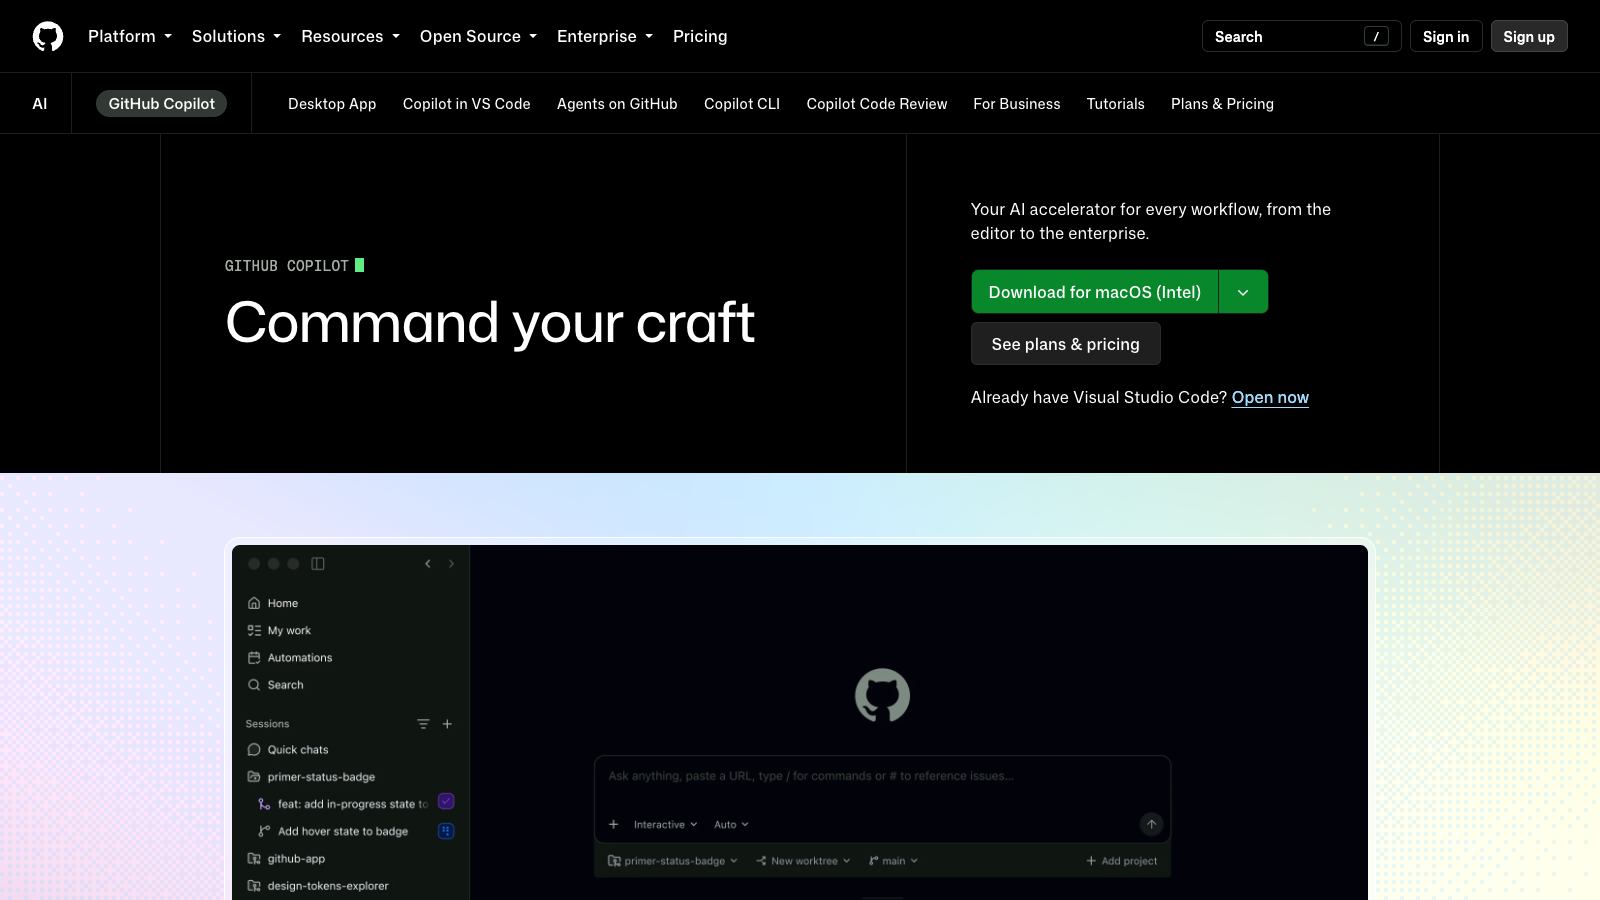The image size is (1600, 900).
Task: Open the download options dropdown arrow
Action: click(x=1243, y=292)
